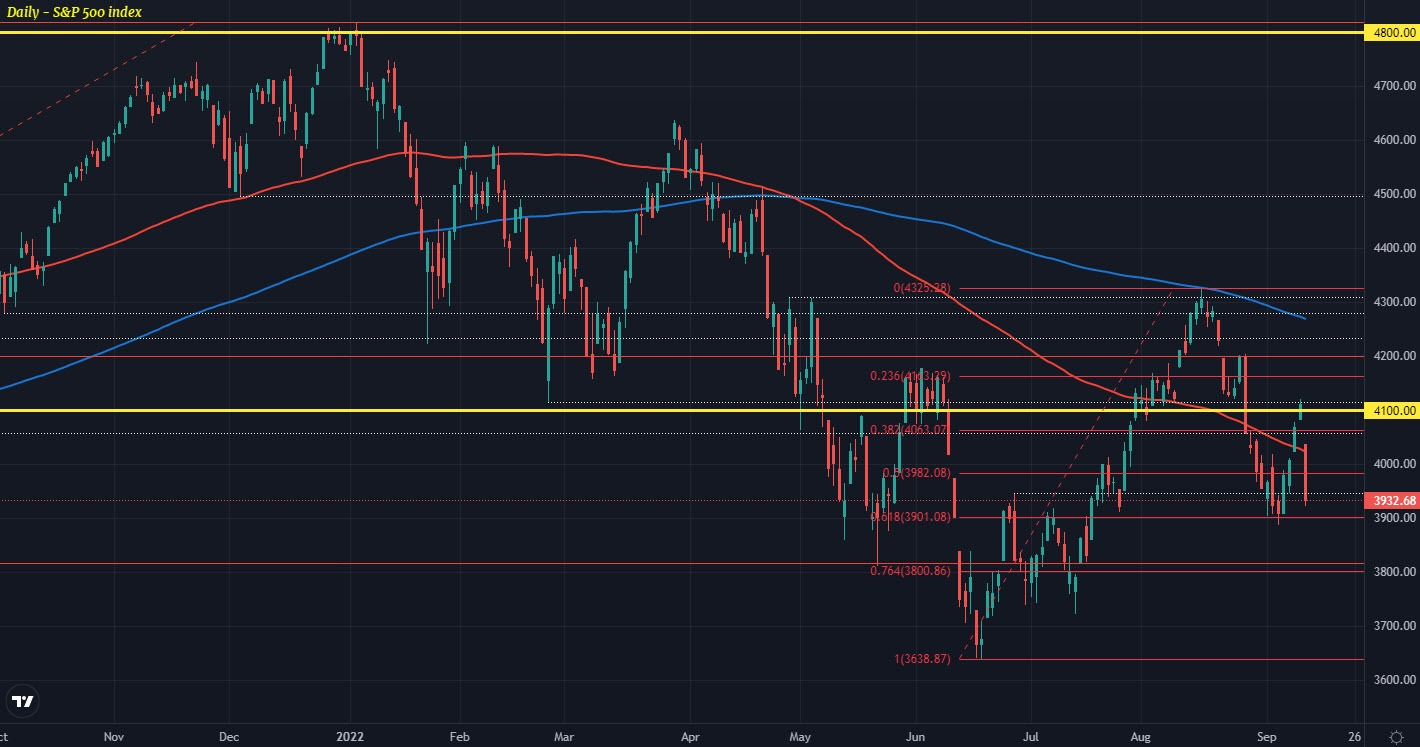The image size is (1420, 747).
Task: Select the highlighted 4800.00 price label
Action: point(1393,33)
